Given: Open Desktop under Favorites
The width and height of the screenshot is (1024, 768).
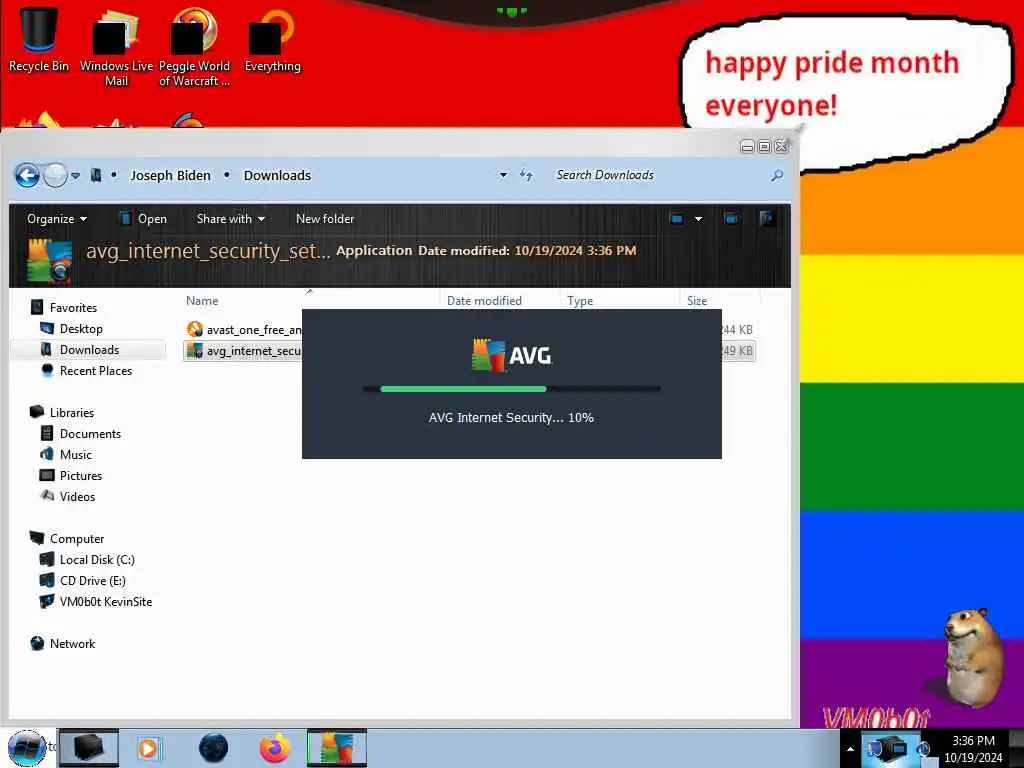Looking at the screenshot, I should click(x=72, y=328).
